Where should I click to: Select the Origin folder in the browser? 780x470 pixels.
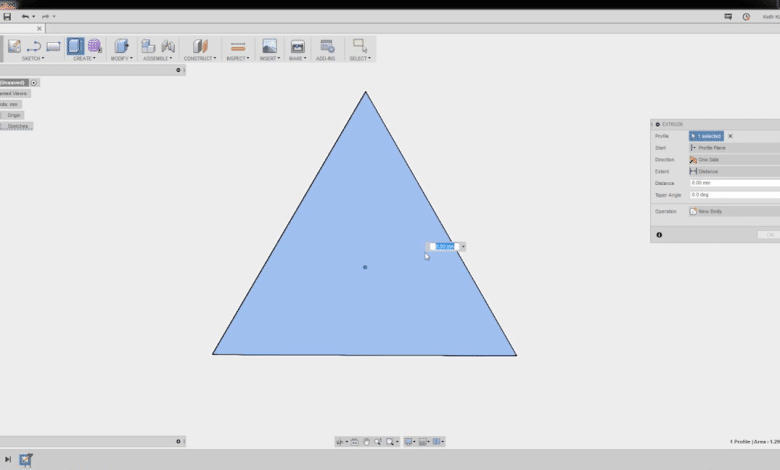pyautogui.click(x=13, y=115)
